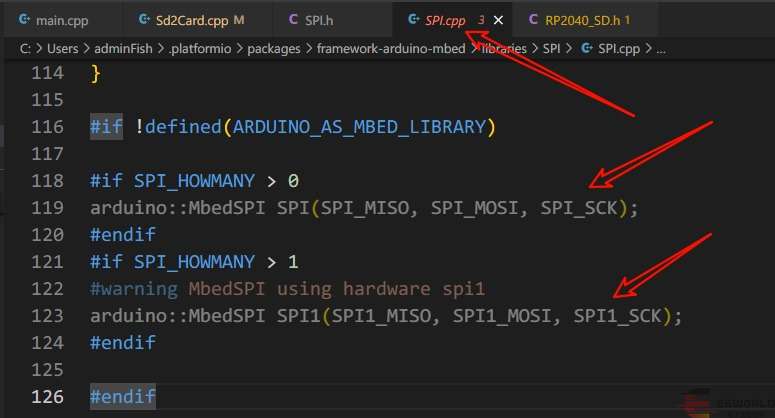Click the C file icon on SPI.h tab
The width and height of the screenshot is (775, 418).
(292, 19)
